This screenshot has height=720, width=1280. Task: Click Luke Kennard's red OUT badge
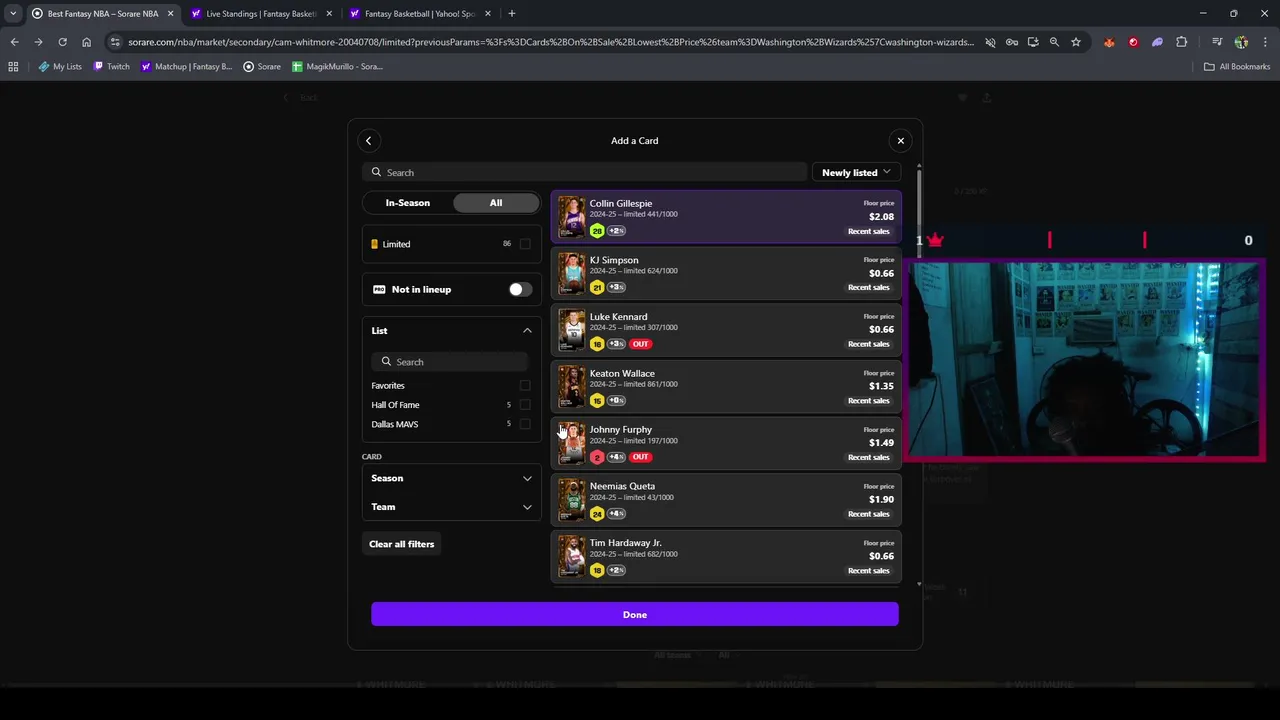point(640,344)
